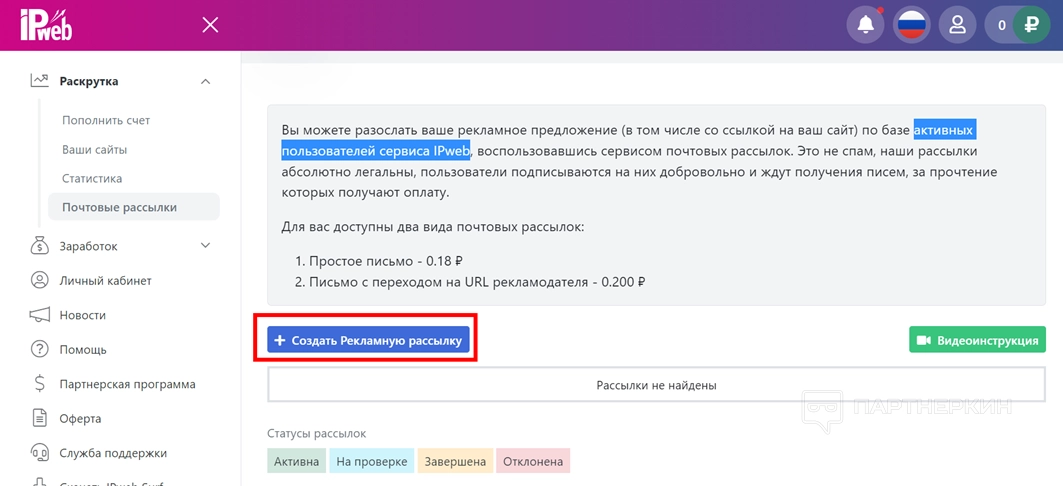Screen dimensions: 1063x486
Task: Select Почтовые рассылки menu item
Action: pos(134,207)
